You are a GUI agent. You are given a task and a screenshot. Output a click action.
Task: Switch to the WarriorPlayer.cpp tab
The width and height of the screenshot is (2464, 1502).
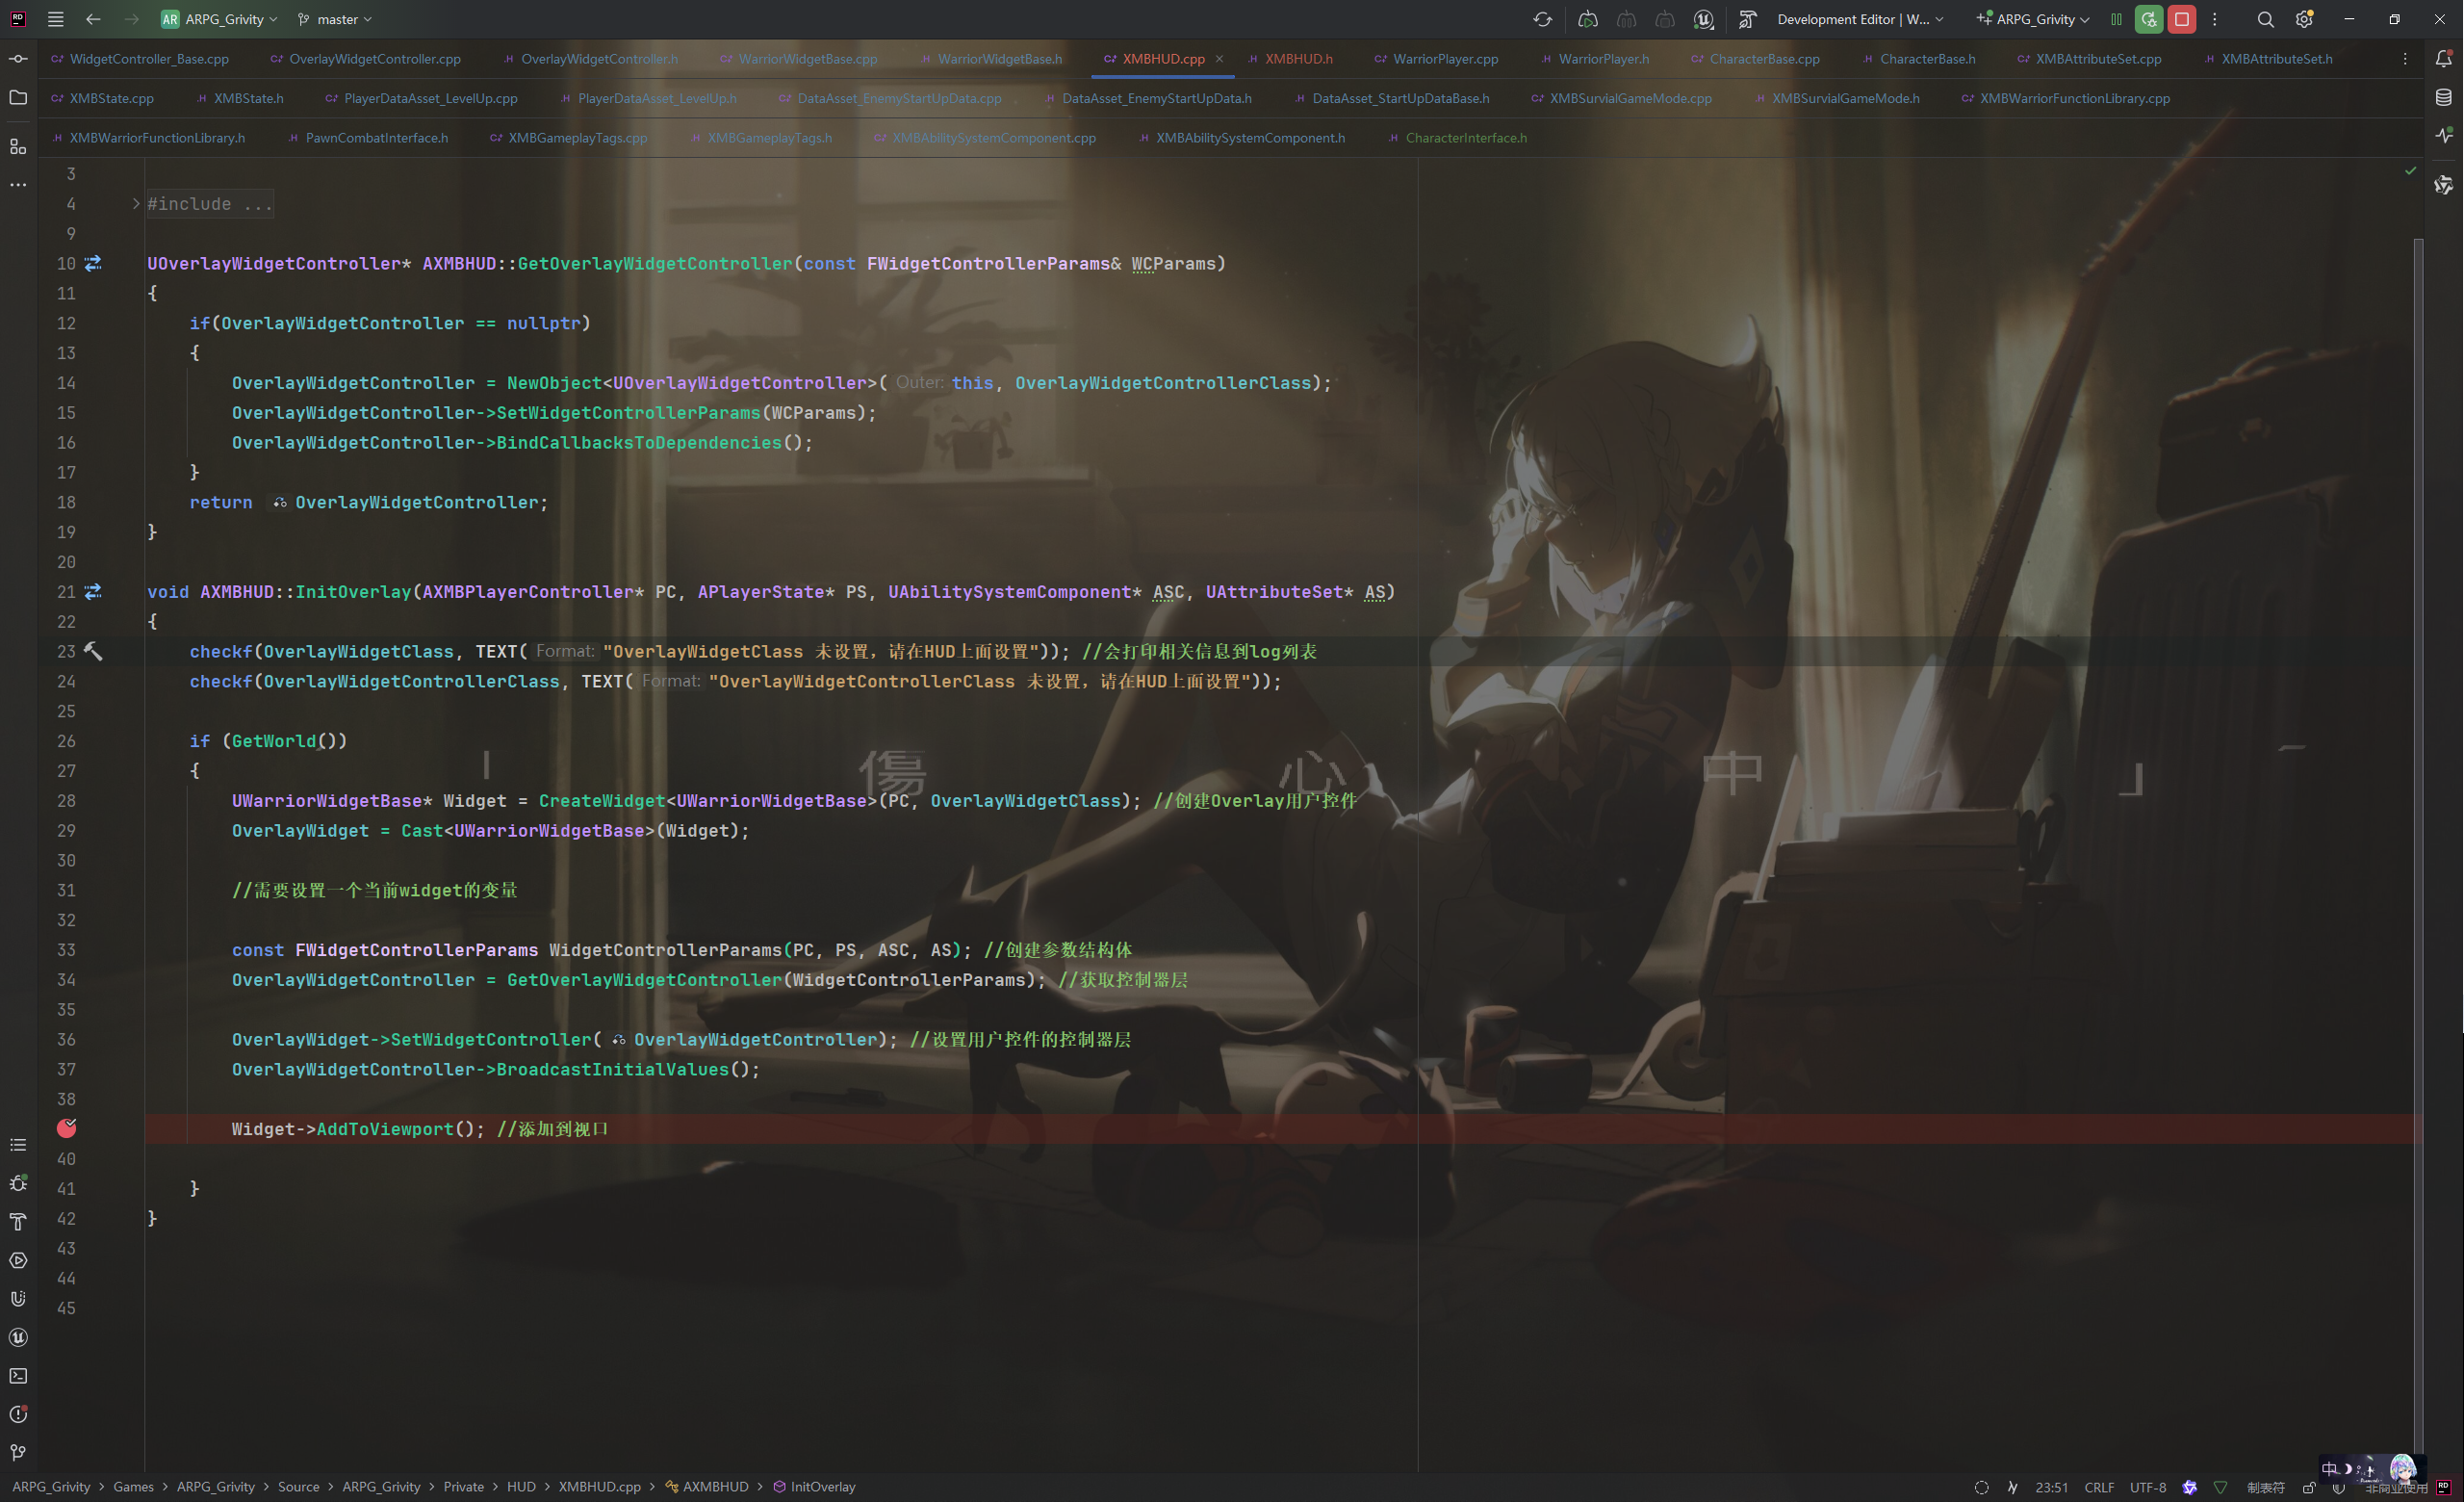(1436, 59)
